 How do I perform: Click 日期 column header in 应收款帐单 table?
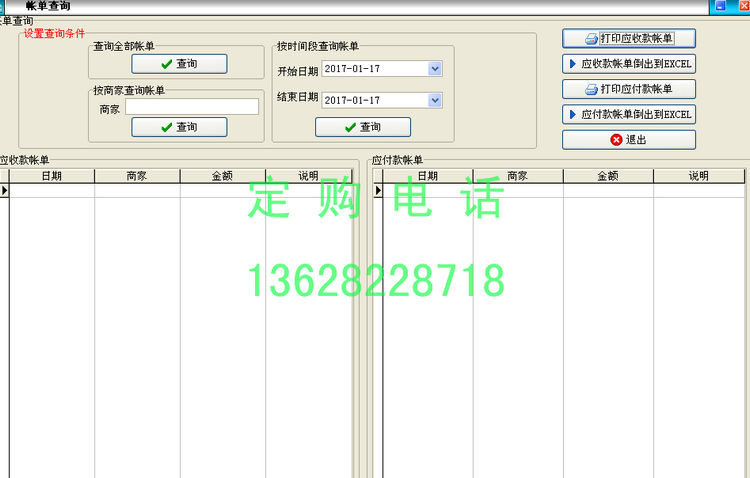point(52,176)
